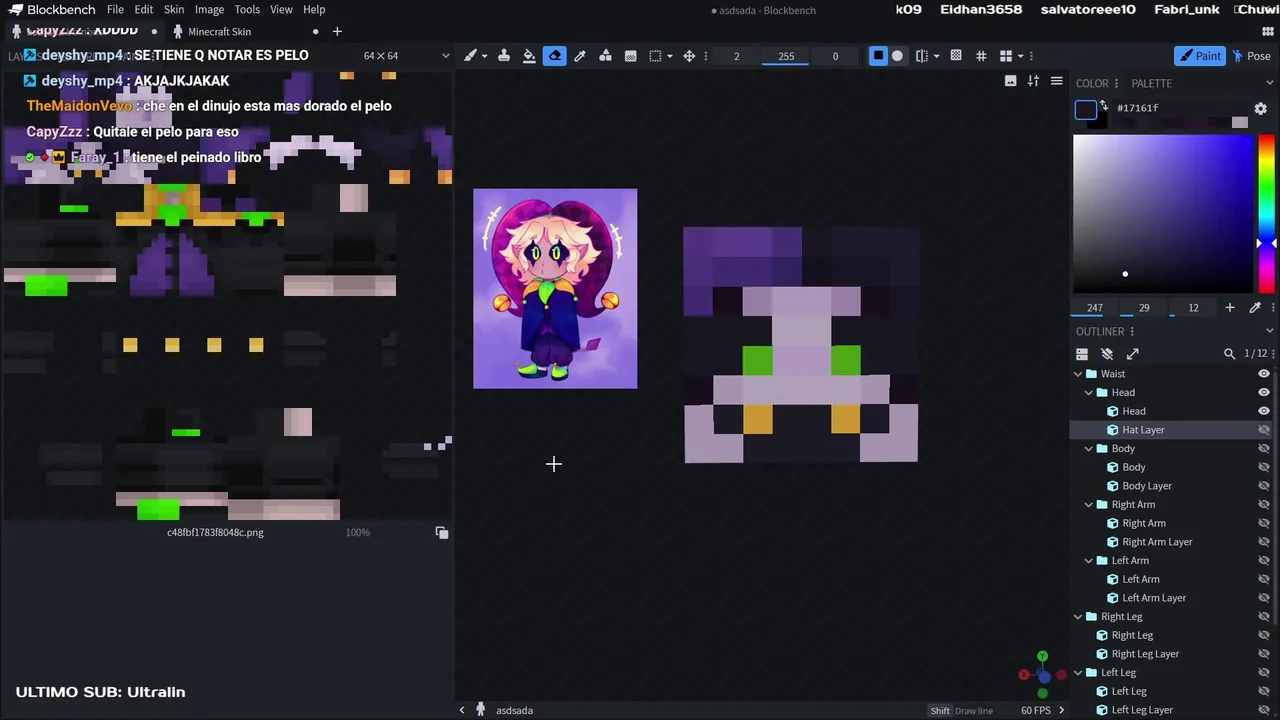Switch to the Palette tab

[x=1151, y=83]
